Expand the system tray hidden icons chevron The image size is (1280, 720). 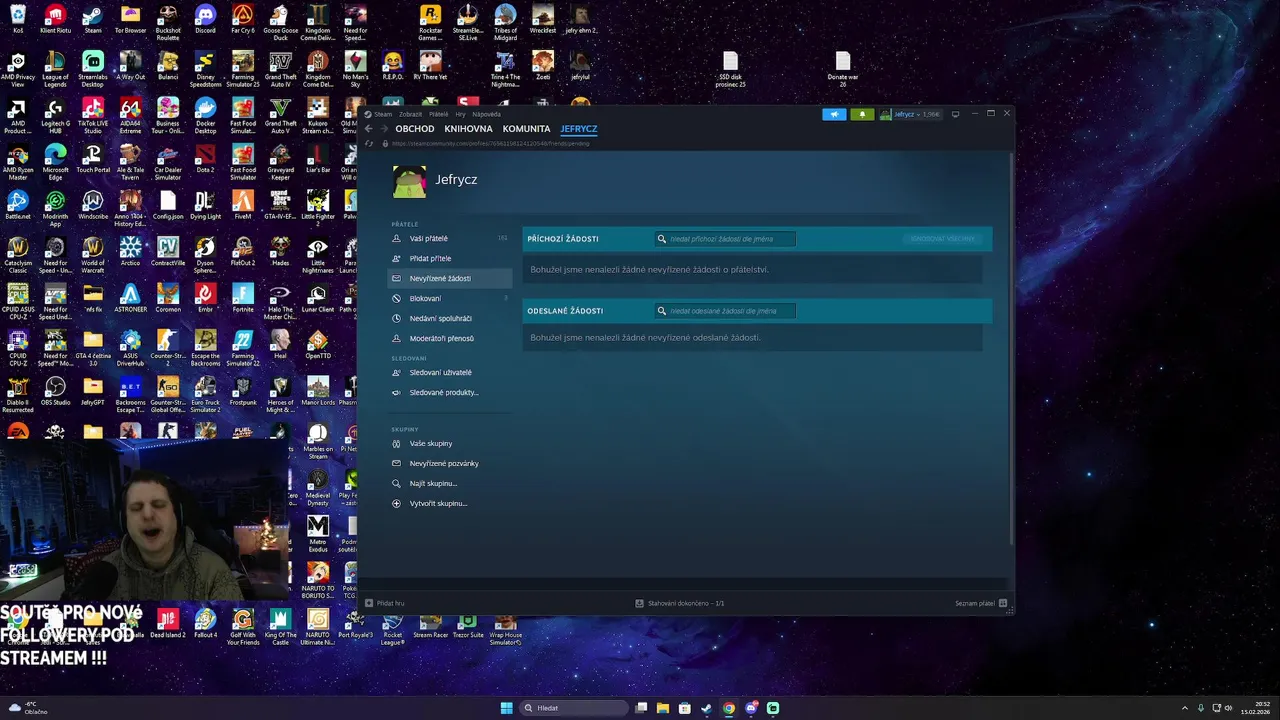coord(1185,708)
